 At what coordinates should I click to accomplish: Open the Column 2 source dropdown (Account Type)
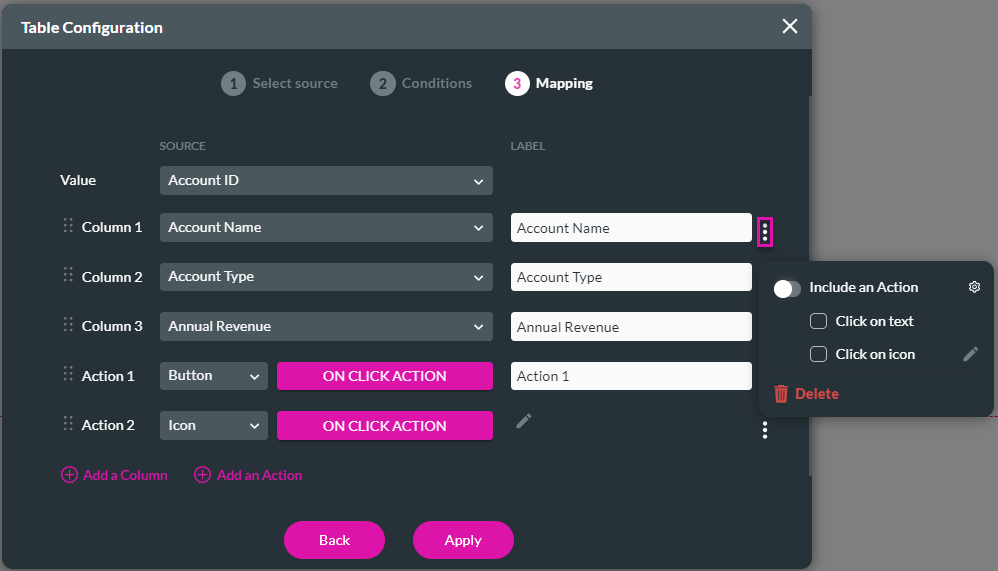(x=326, y=277)
